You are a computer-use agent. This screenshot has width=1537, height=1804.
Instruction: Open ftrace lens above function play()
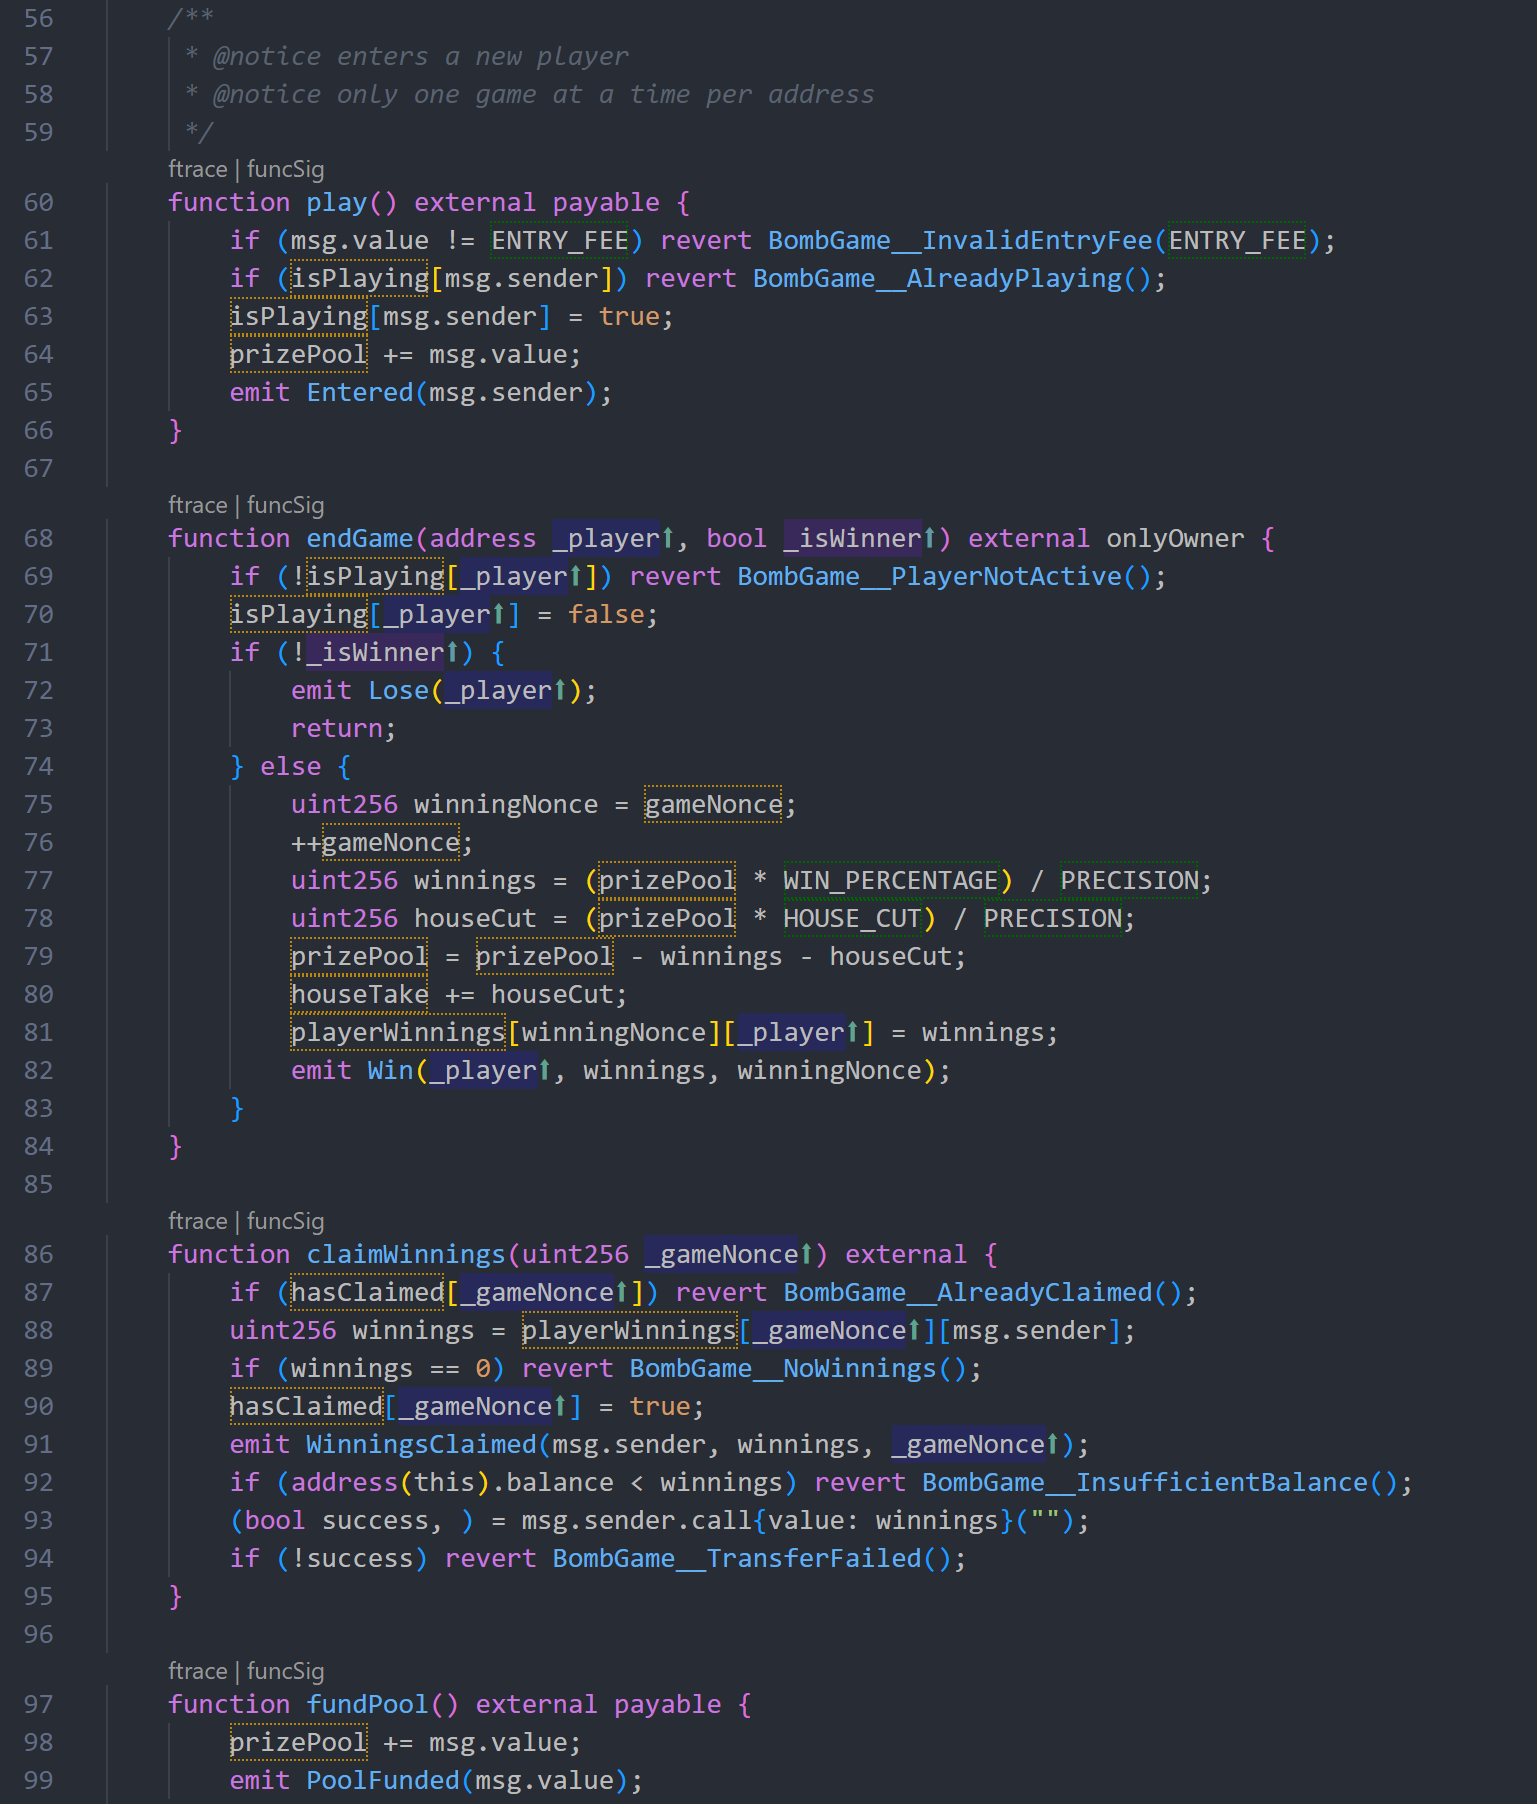[x=198, y=169]
